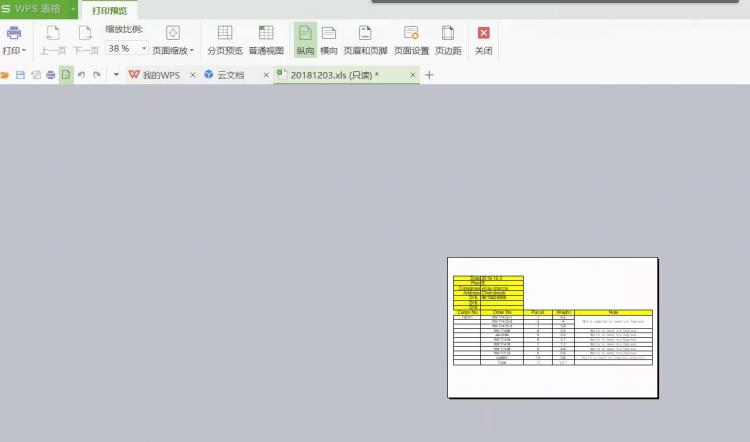Go to next page (下一页)

tap(86, 41)
